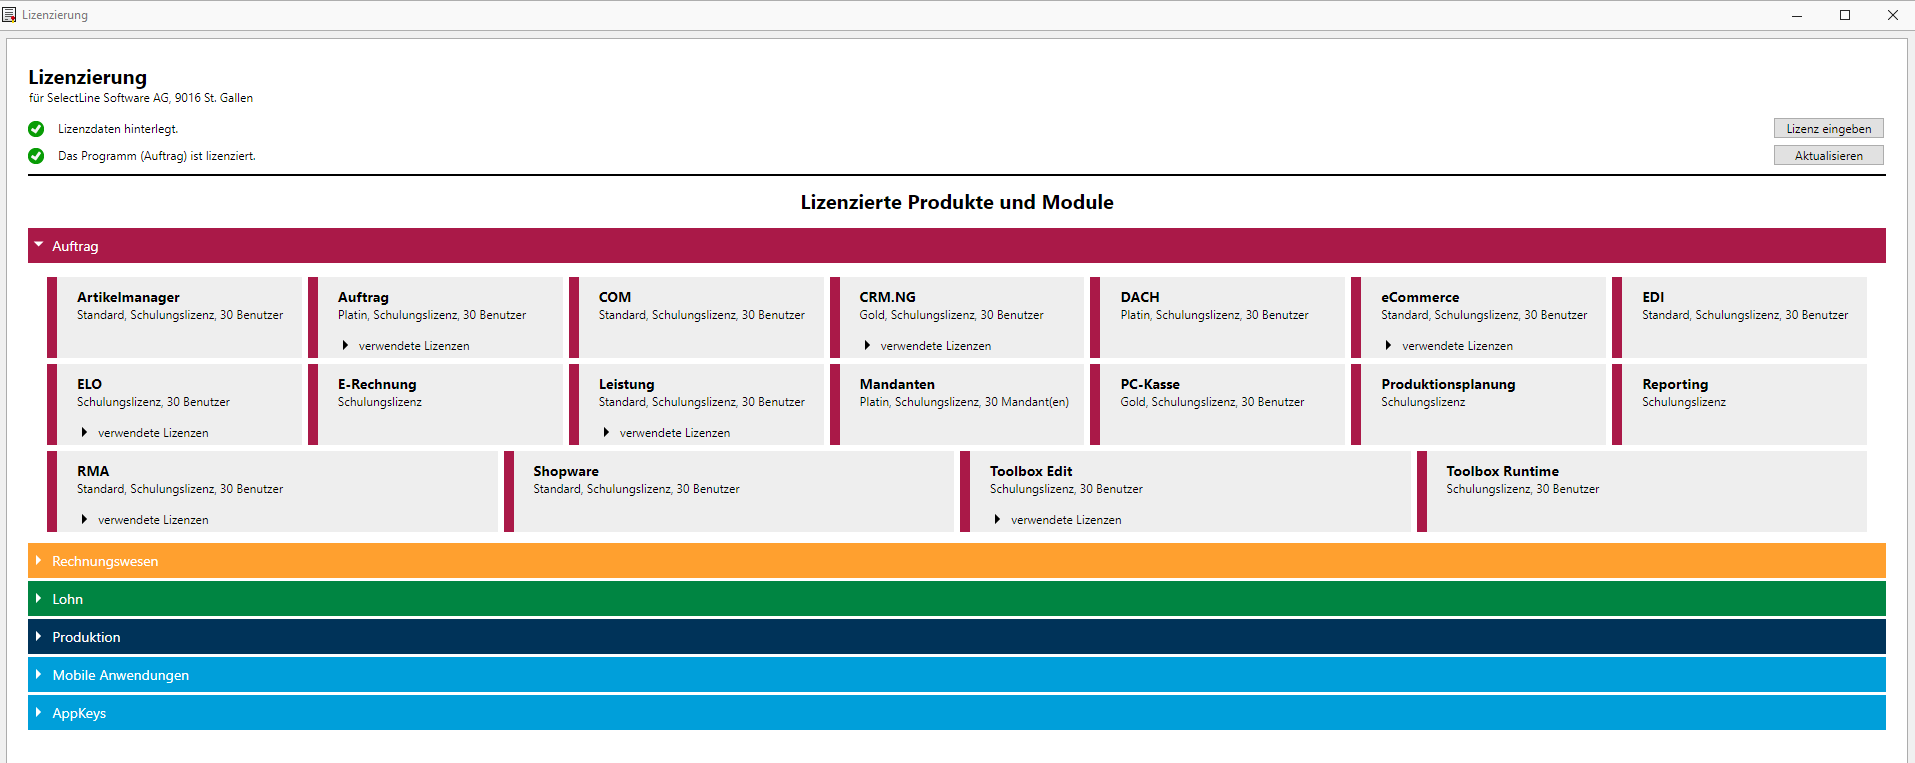Select the COM module title
1915x763 pixels.
(615, 297)
